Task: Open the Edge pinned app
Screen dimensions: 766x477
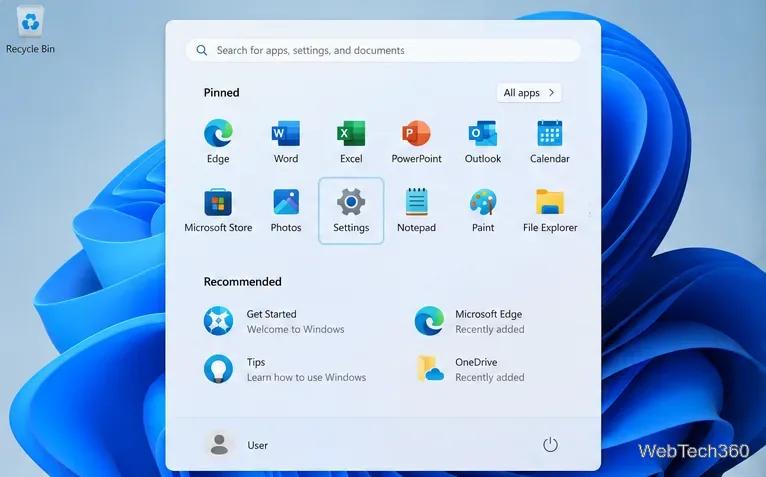Action: (x=218, y=141)
